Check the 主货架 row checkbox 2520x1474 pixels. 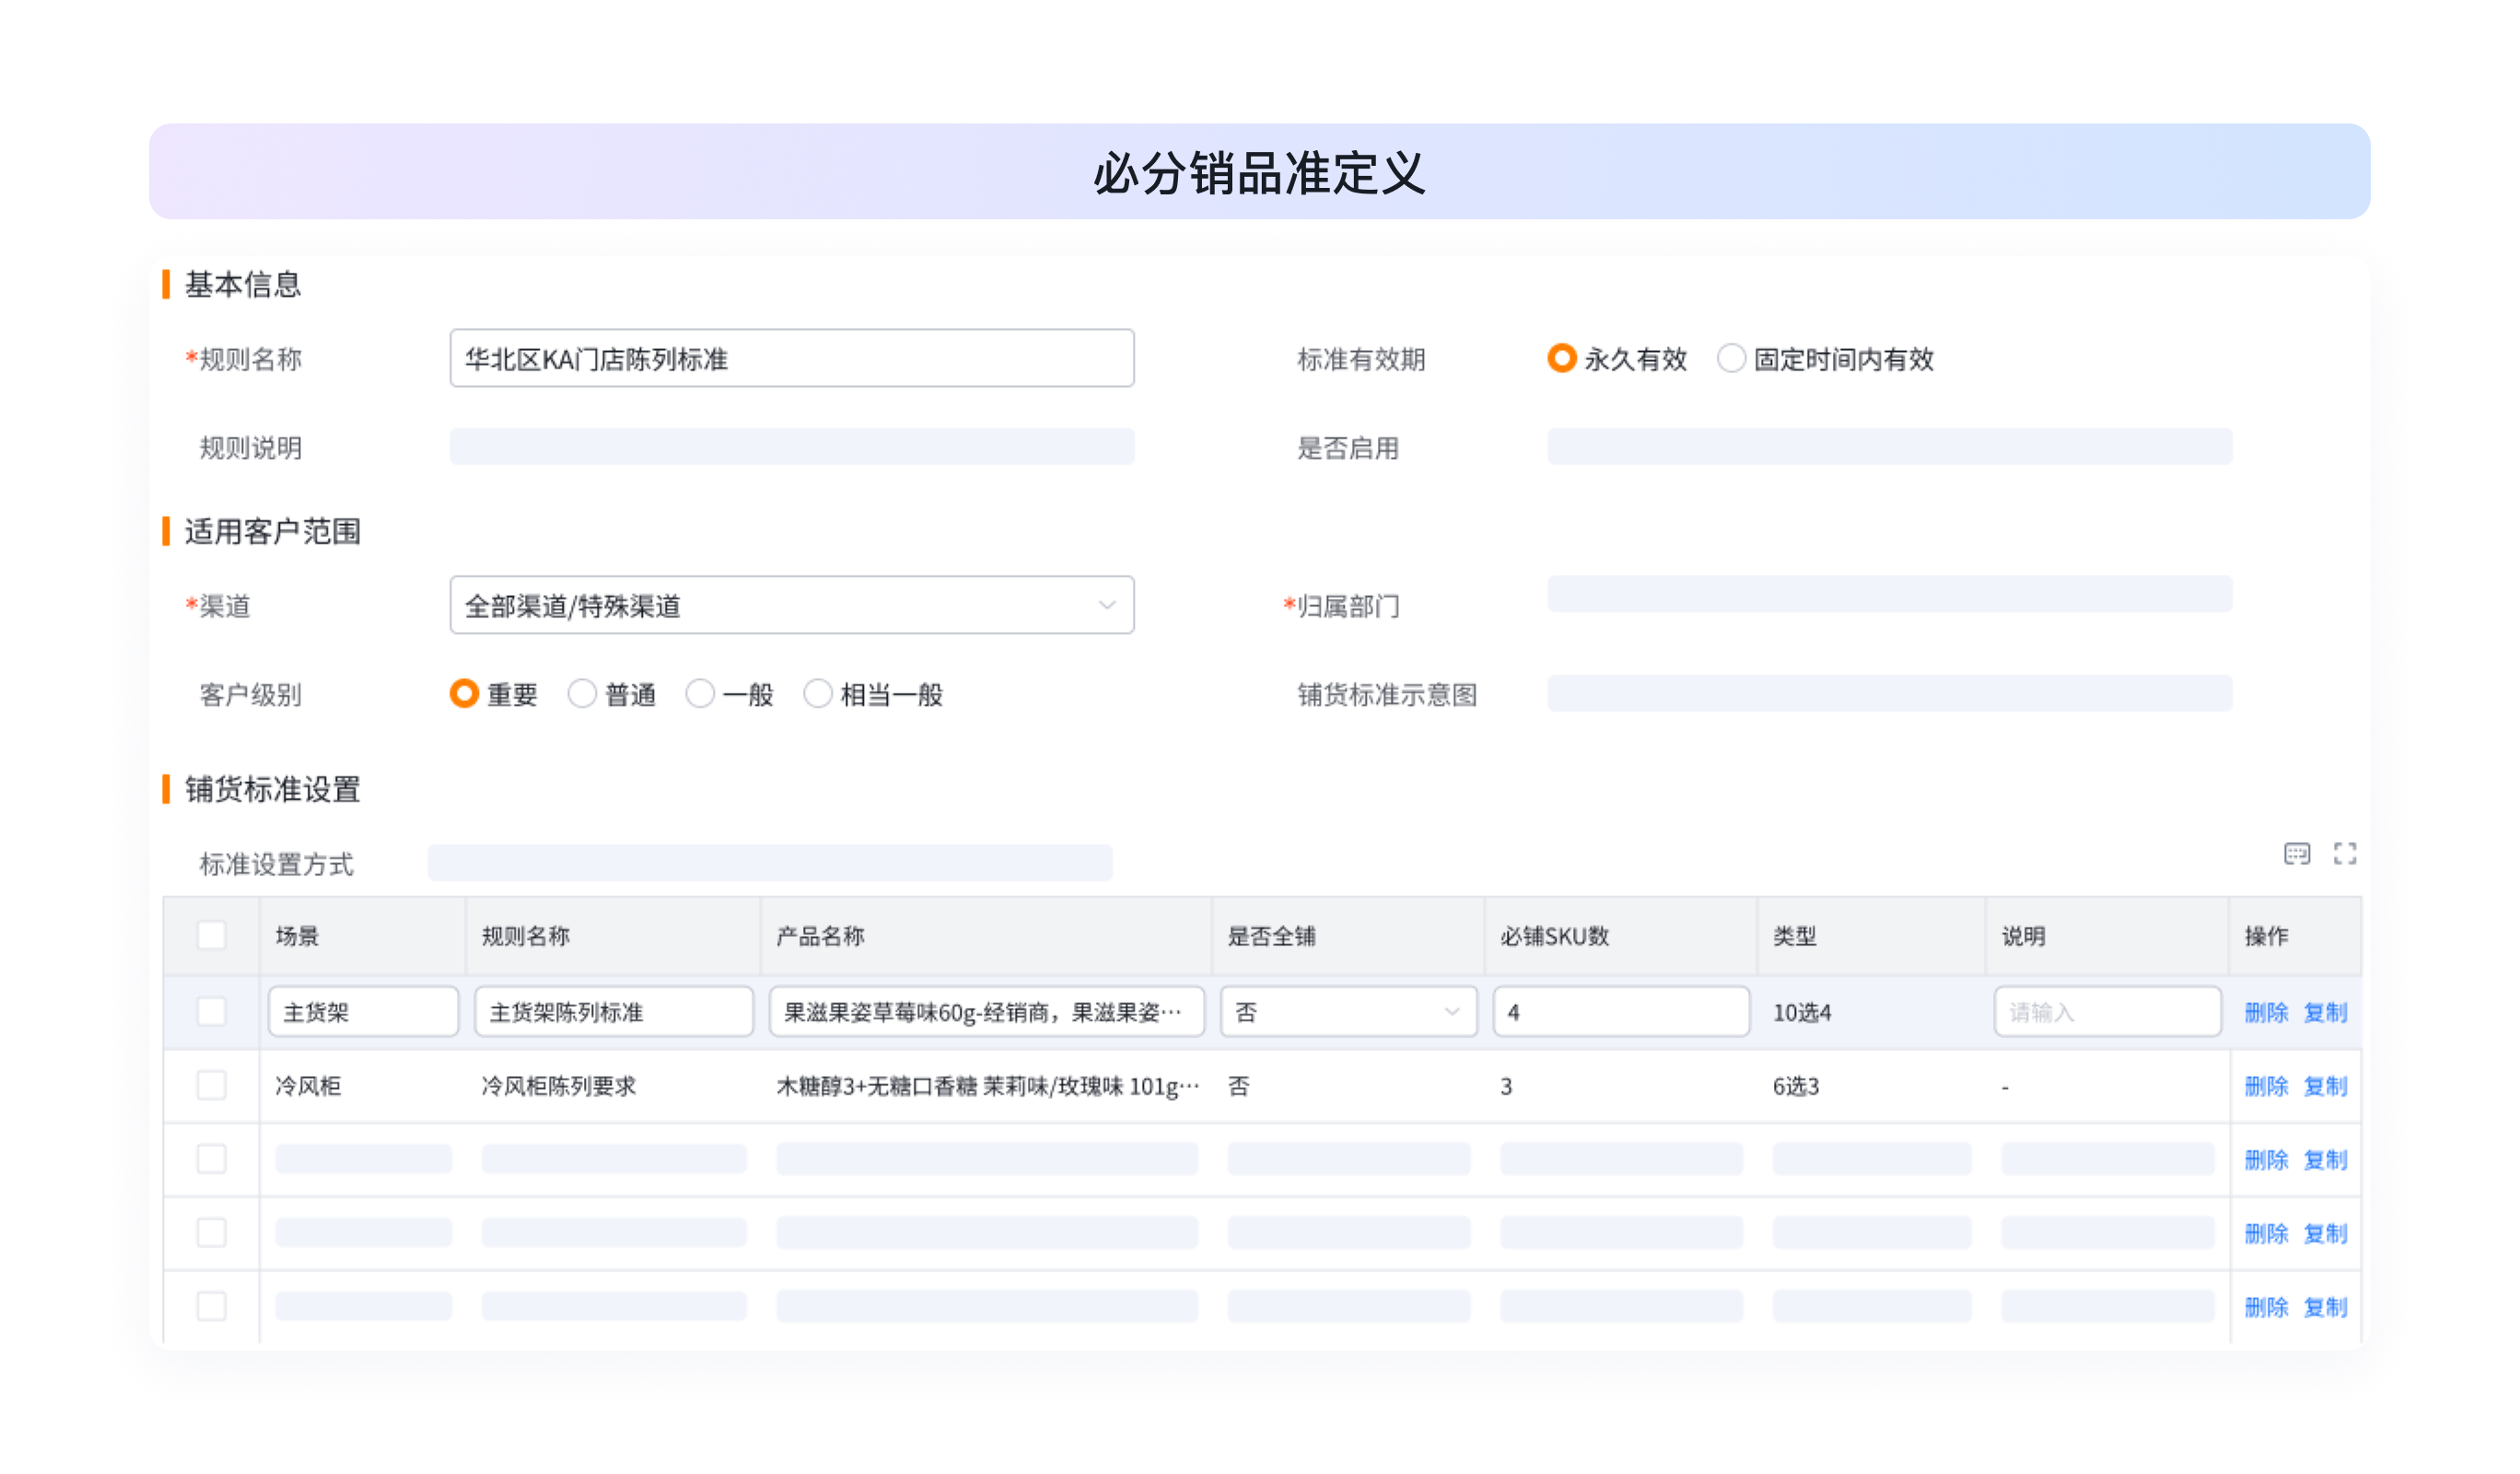(x=211, y=1011)
